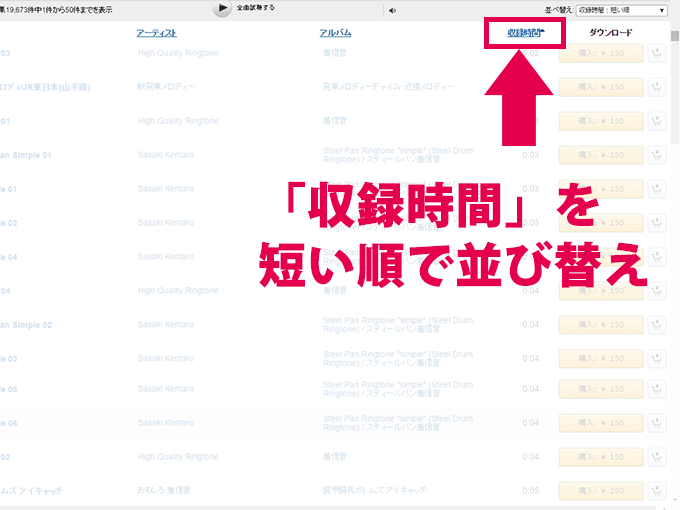Screen dimensions: 680x510
Task: Buy the 駅発車メロディー track for ¥150
Action: point(600,87)
